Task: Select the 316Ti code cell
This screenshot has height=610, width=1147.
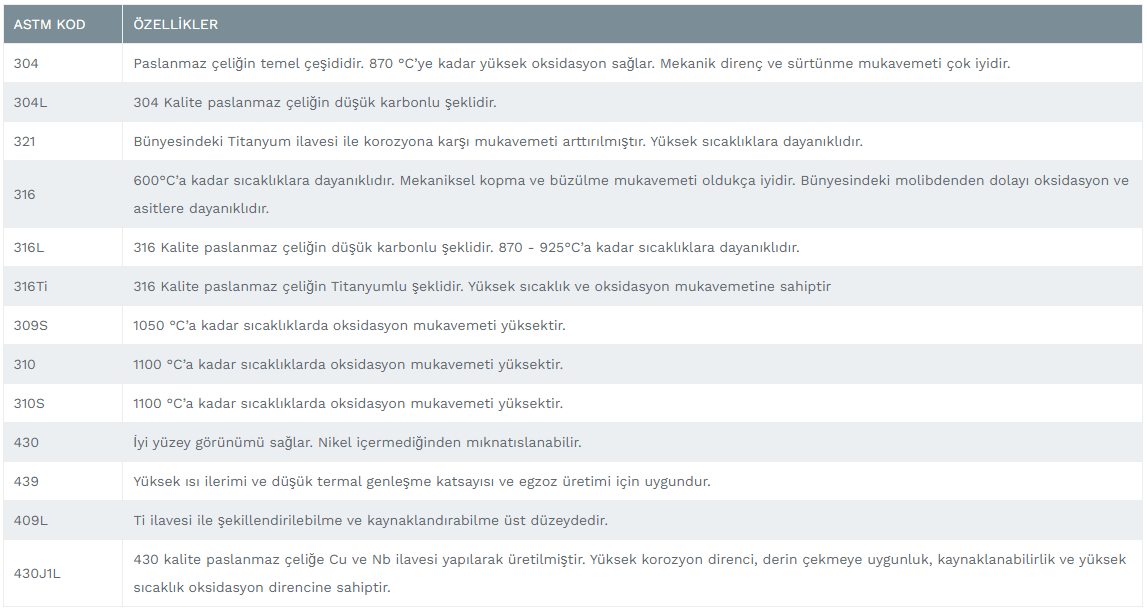Action: 63,286
